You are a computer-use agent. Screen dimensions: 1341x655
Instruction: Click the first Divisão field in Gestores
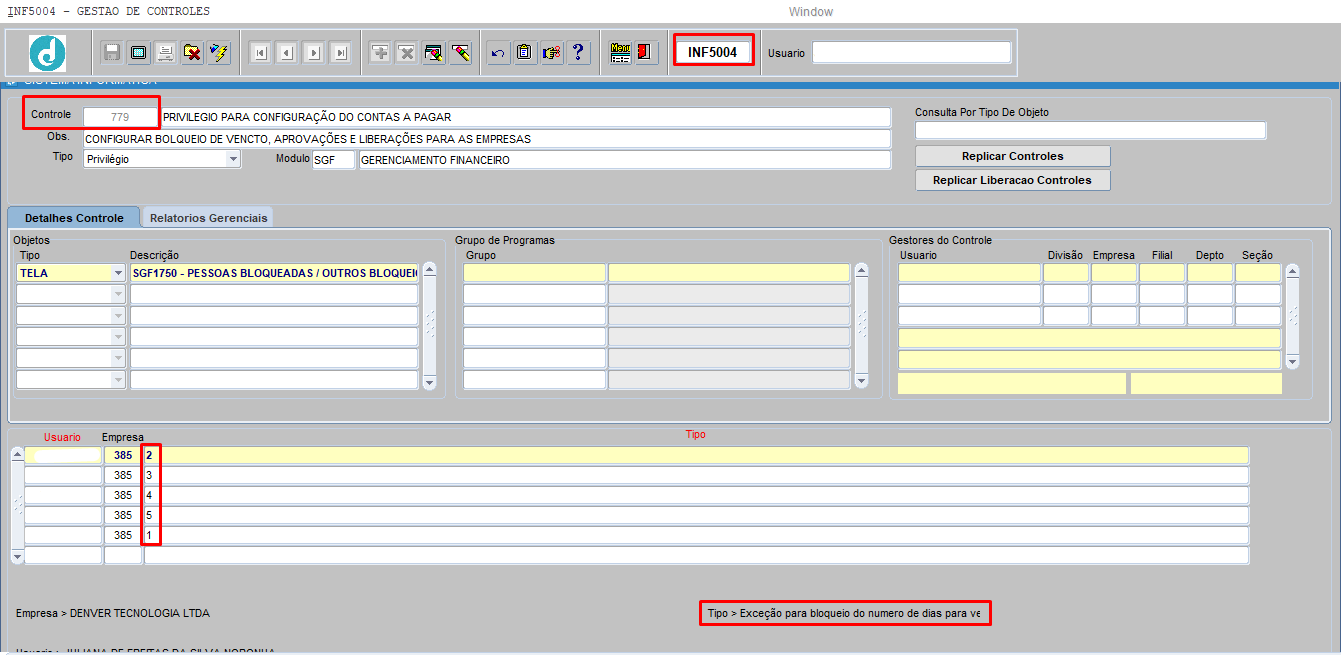1066,273
